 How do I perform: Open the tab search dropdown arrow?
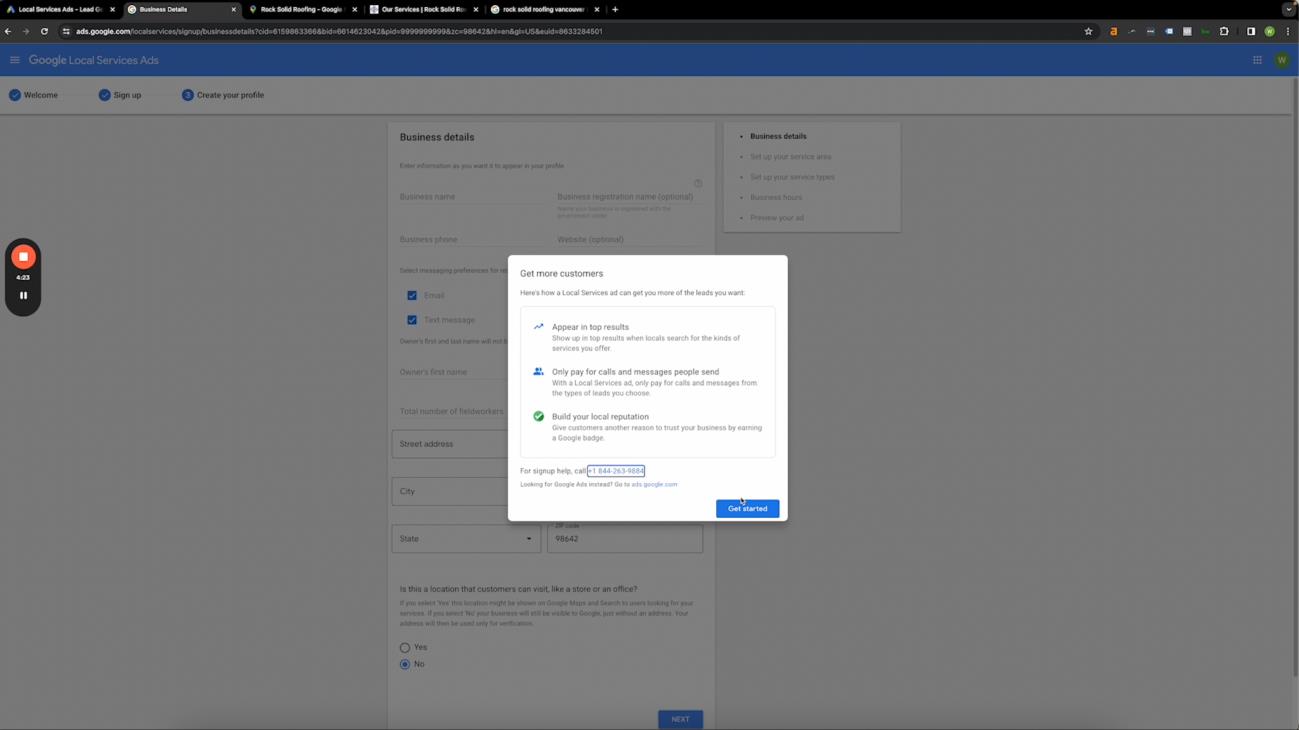tap(1288, 9)
